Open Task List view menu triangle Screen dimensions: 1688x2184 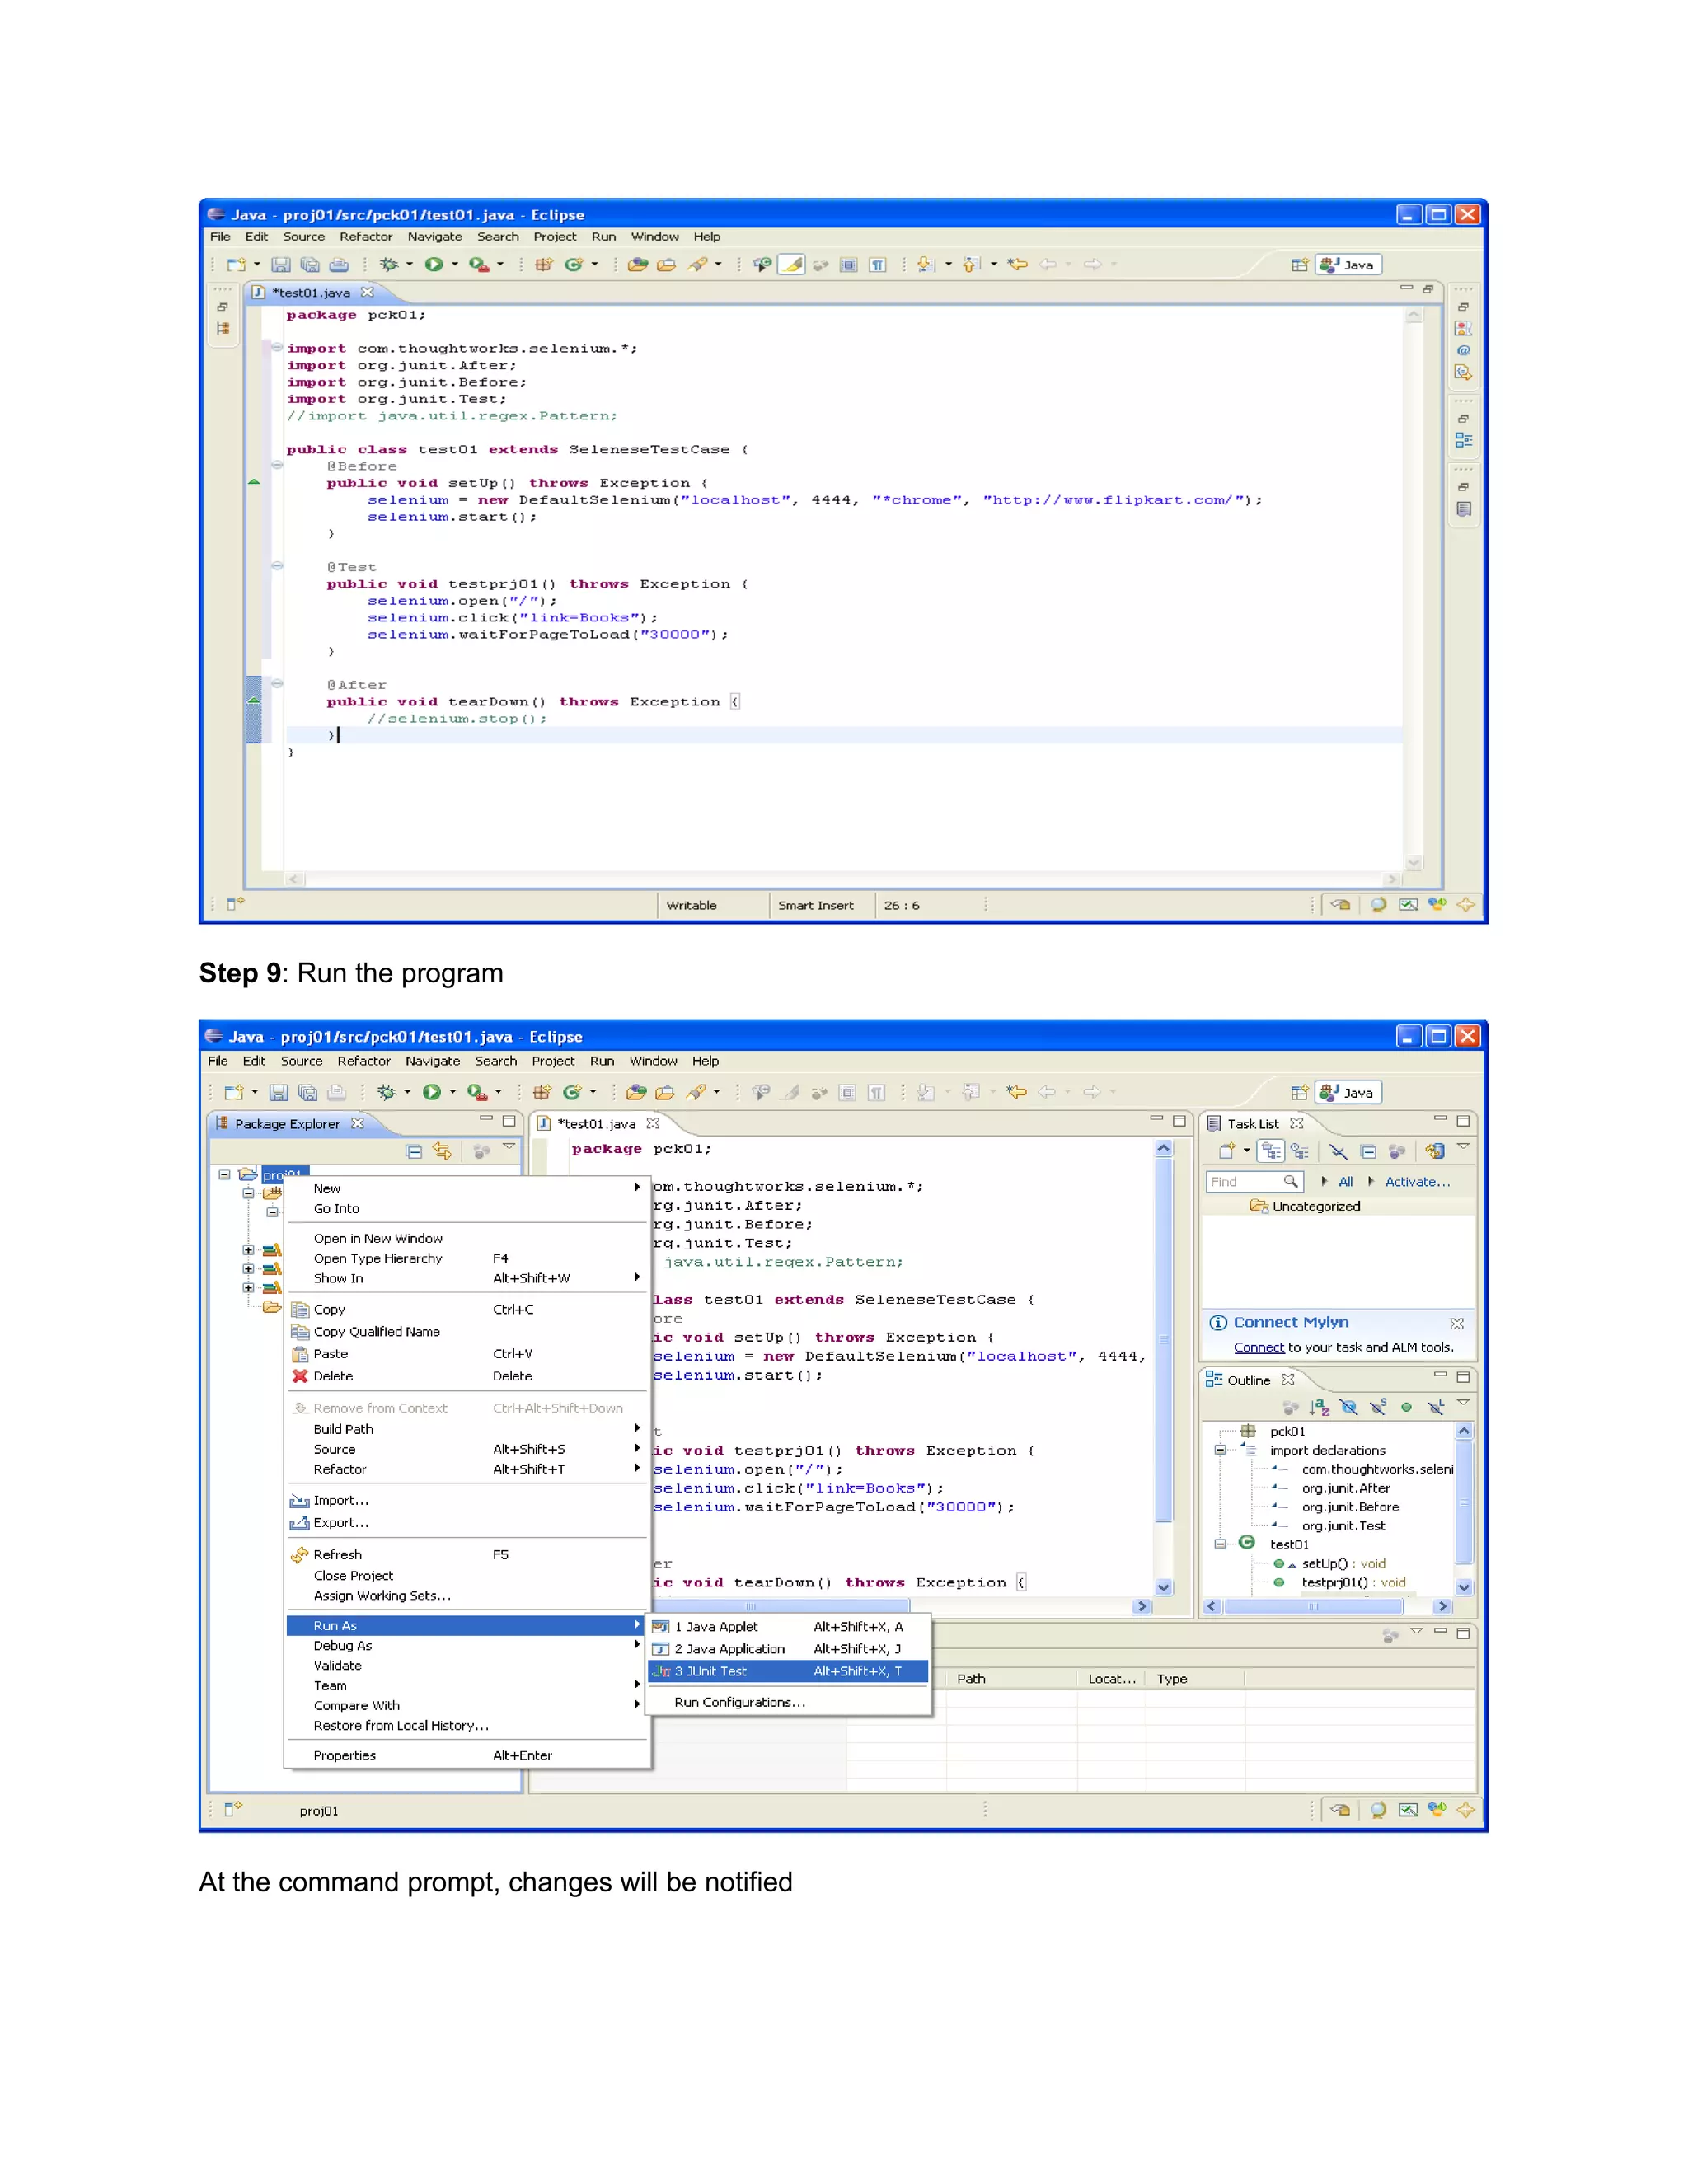coord(1463,1148)
